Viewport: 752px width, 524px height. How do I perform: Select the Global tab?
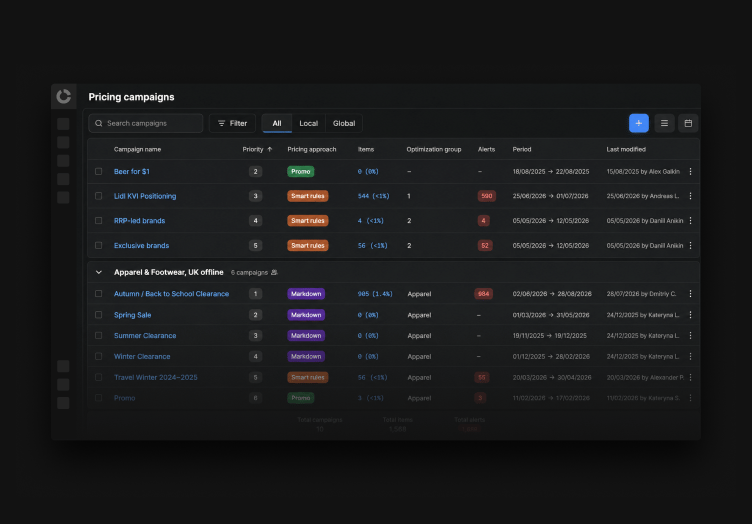(344, 123)
